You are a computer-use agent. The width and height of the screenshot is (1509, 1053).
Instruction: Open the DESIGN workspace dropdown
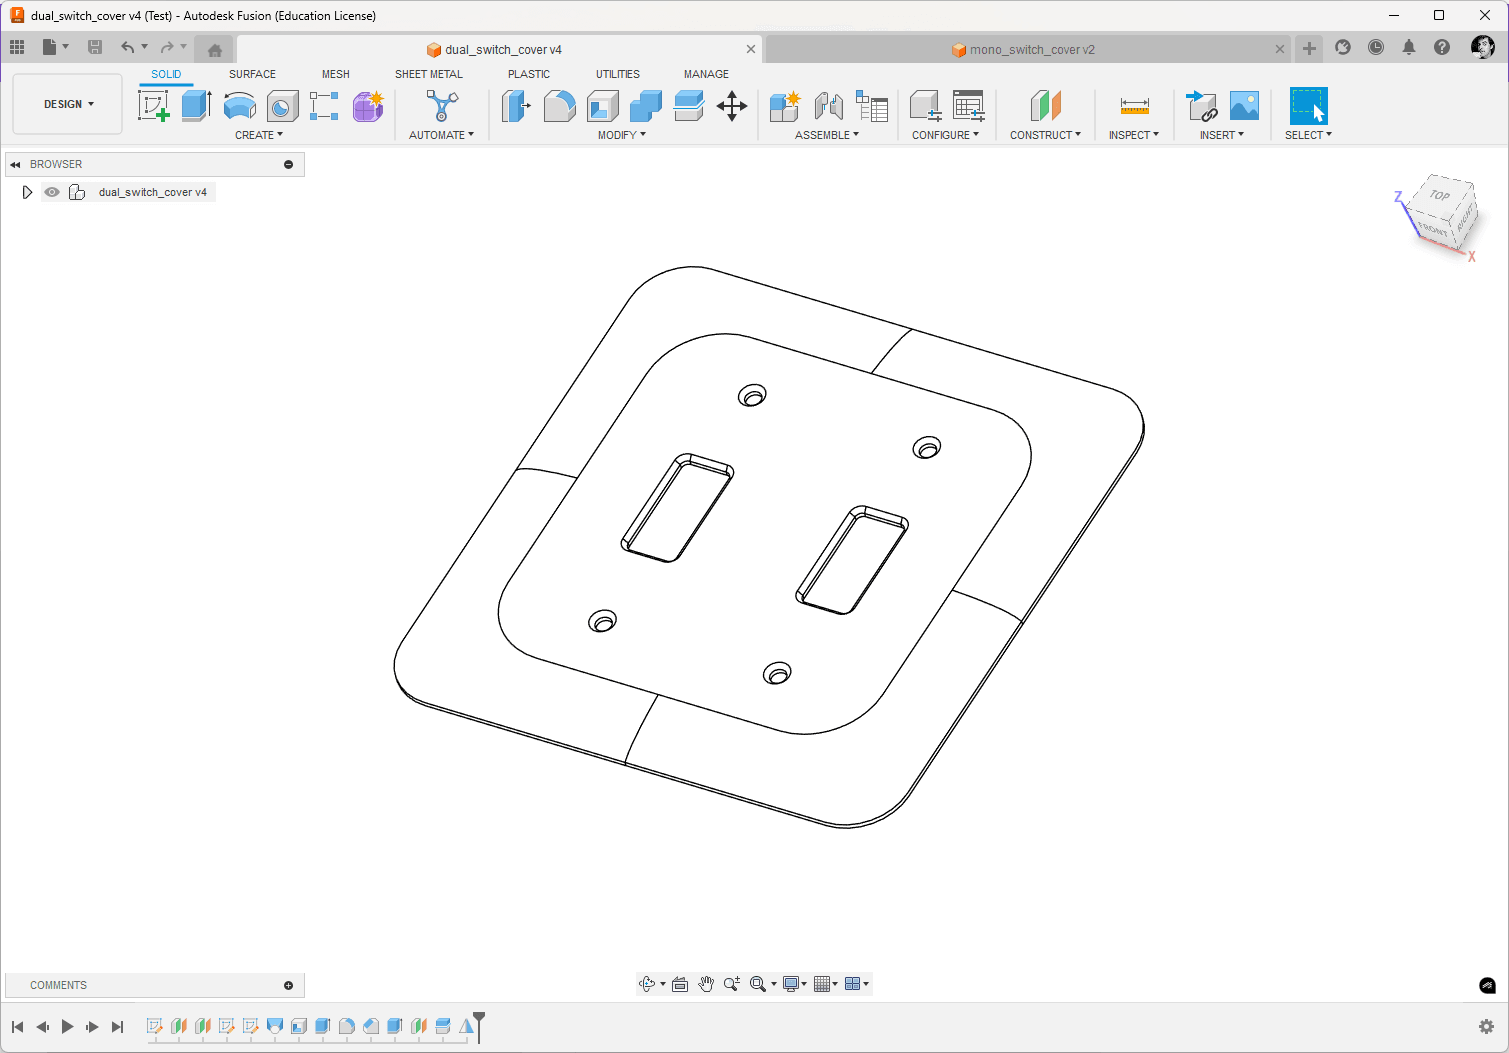(x=68, y=104)
